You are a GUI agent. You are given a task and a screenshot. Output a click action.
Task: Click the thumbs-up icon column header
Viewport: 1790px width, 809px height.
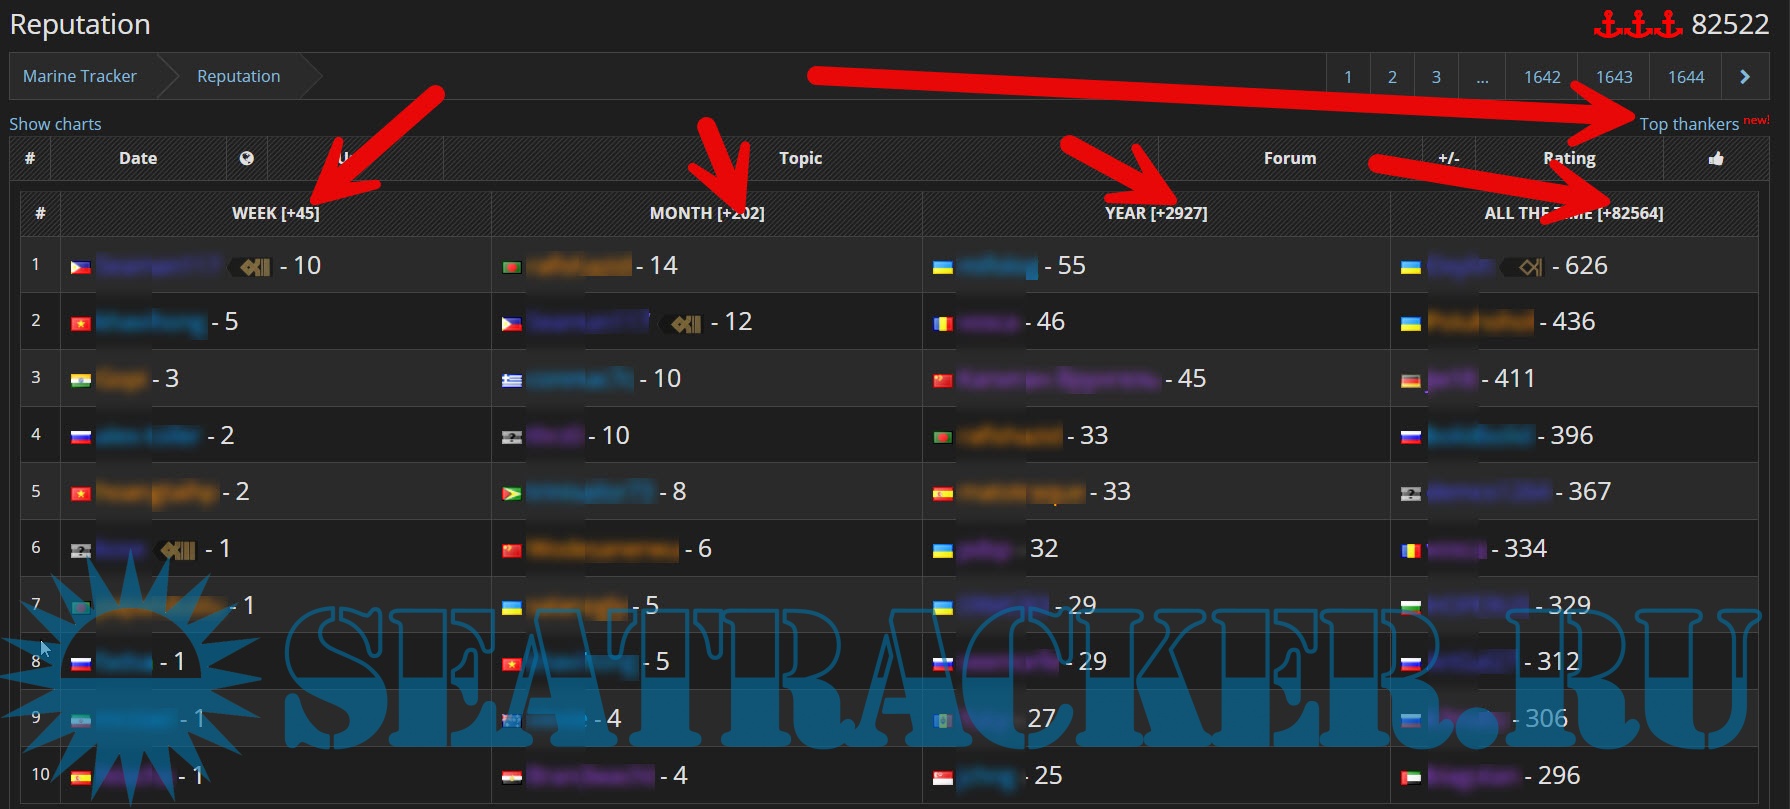coord(1716,158)
